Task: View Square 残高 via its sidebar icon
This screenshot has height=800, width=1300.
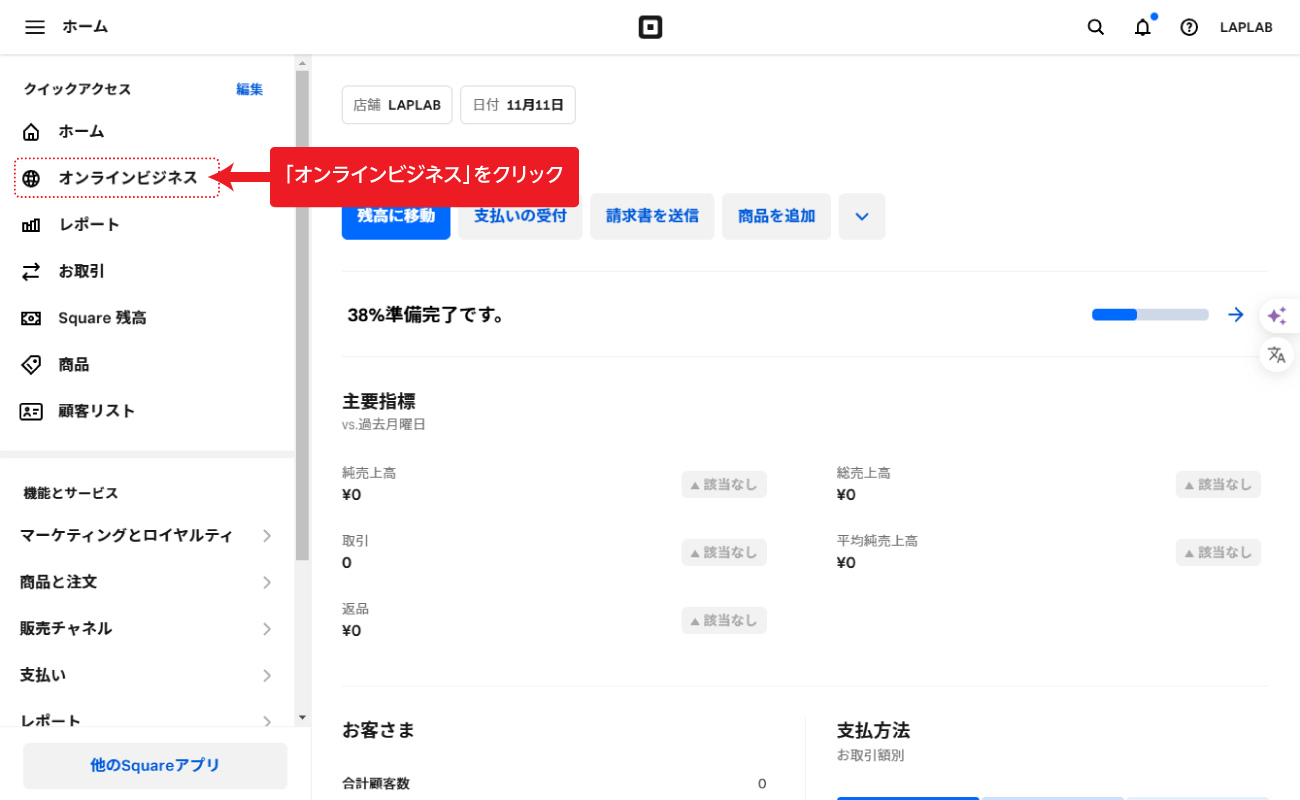Action: [34, 317]
